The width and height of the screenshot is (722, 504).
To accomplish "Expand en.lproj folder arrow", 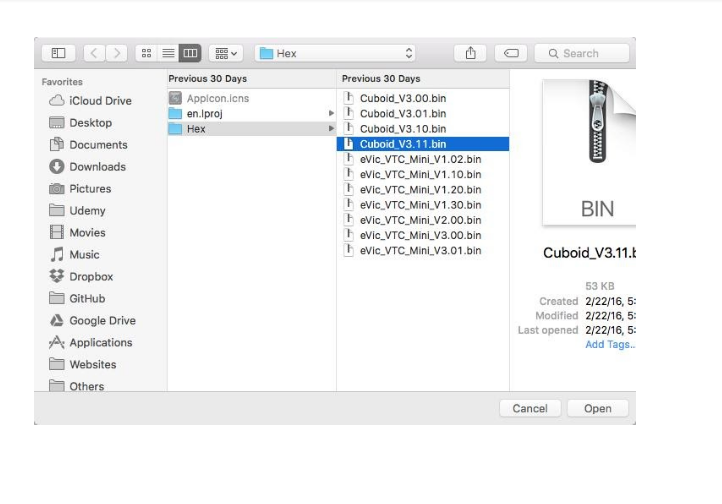I will (x=331, y=113).
